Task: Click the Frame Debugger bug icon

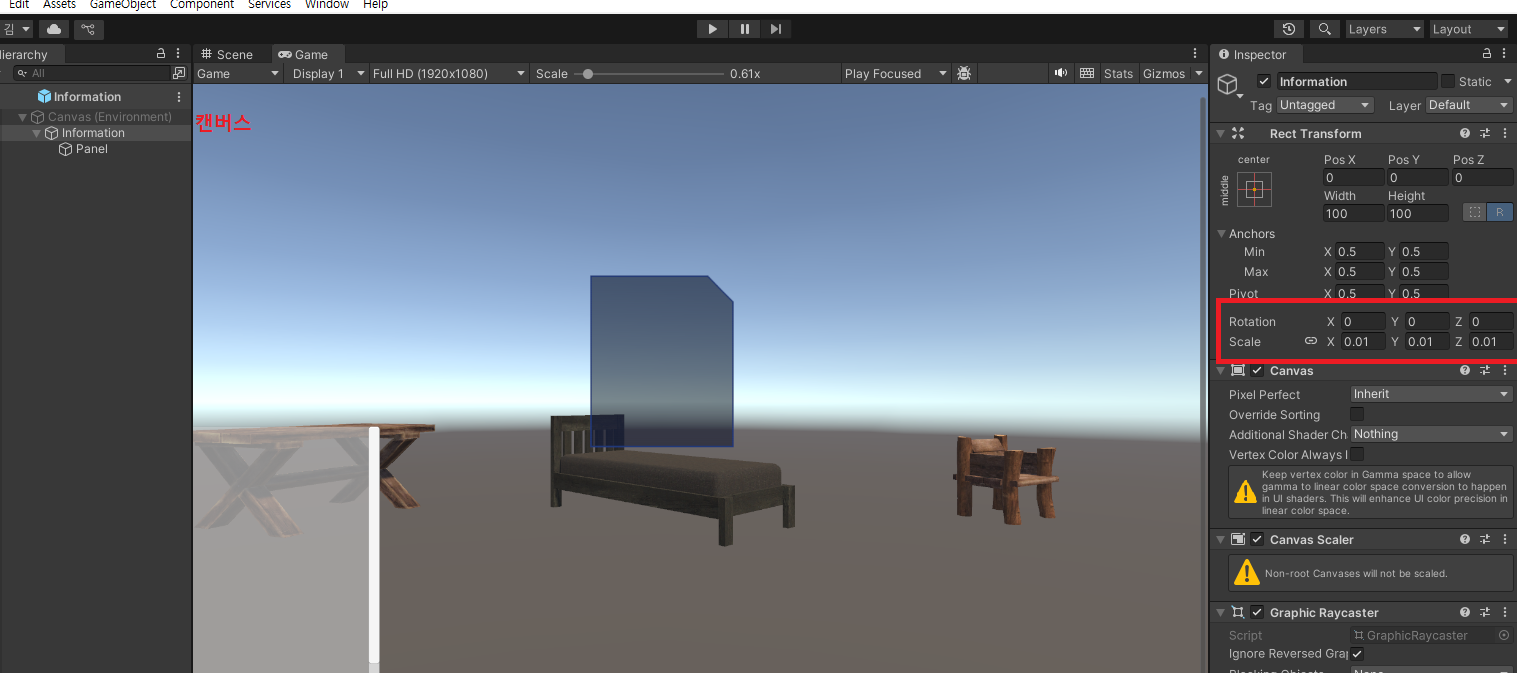Action: tap(964, 73)
